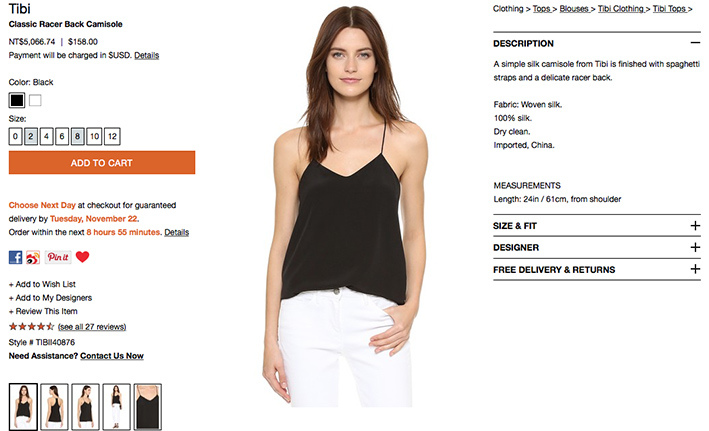The image size is (709, 431).
Task: Select the black color swatch
Action: (17, 100)
